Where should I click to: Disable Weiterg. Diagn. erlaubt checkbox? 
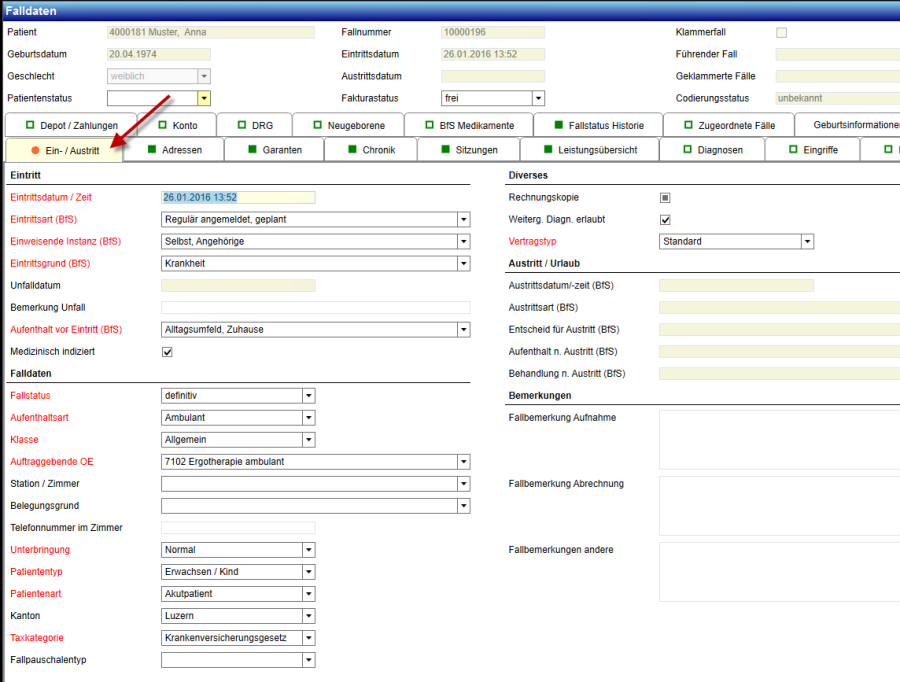tap(665, 220)
